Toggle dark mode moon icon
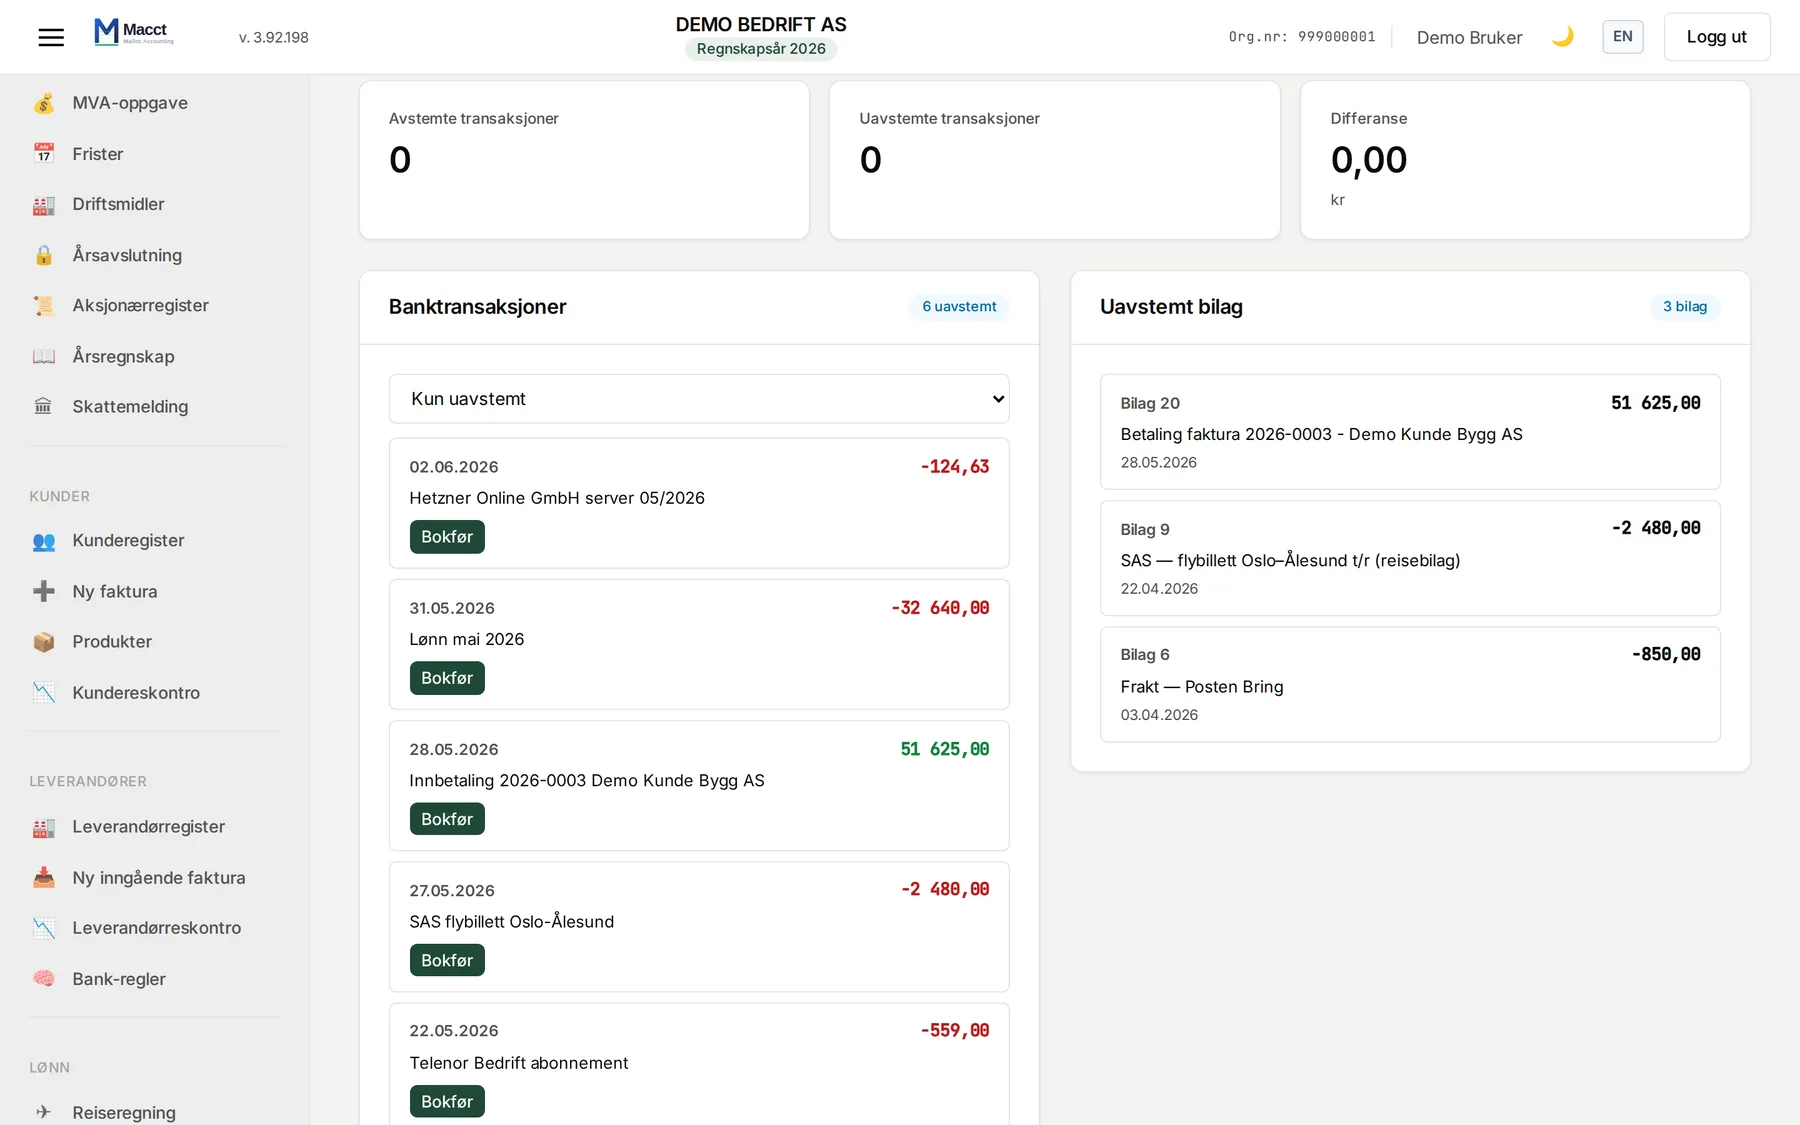 [x=1562, y=37]
